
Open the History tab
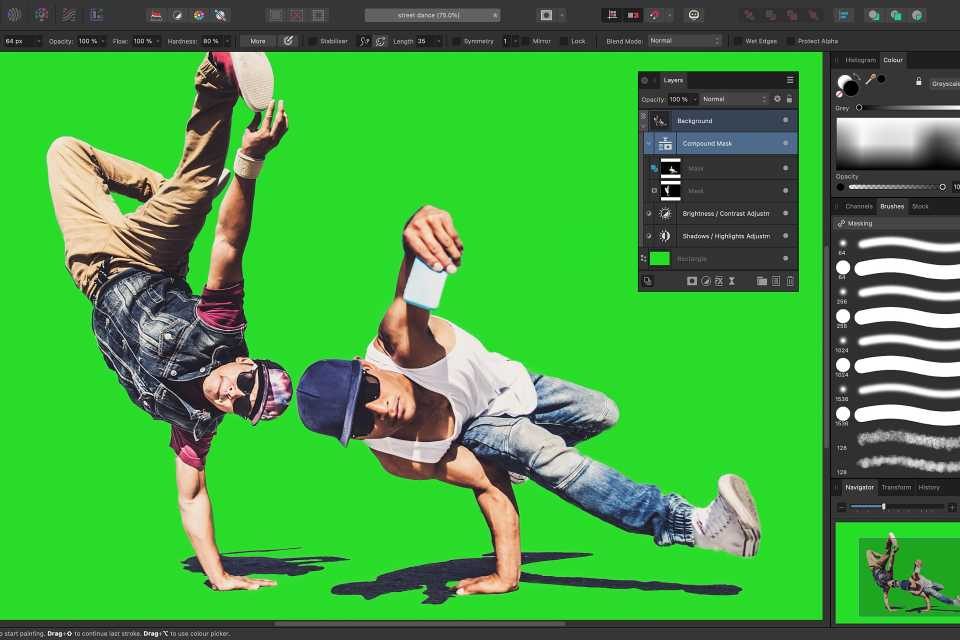click(929, 487)
